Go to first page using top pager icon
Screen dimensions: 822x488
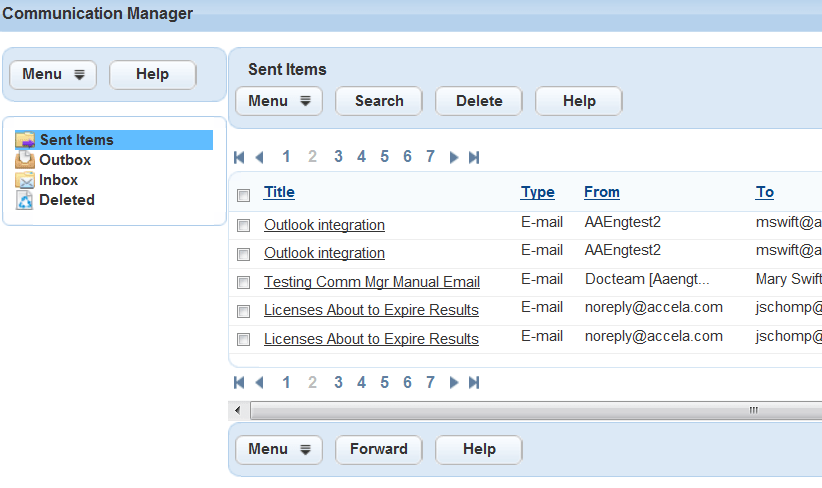click(x=239, y=157)
